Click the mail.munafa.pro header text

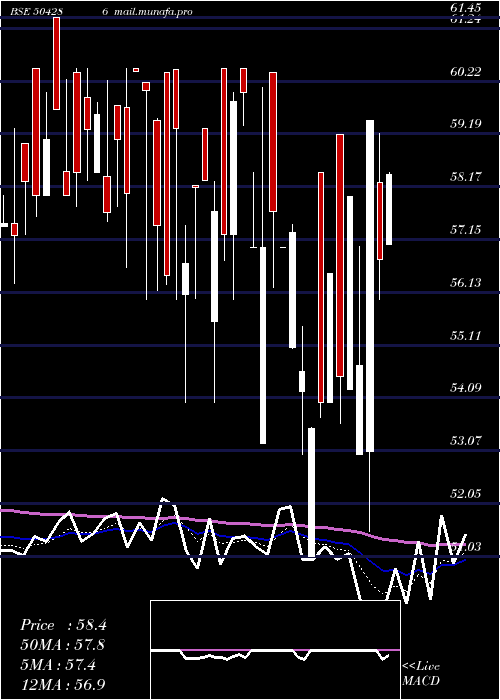point(153,12)
